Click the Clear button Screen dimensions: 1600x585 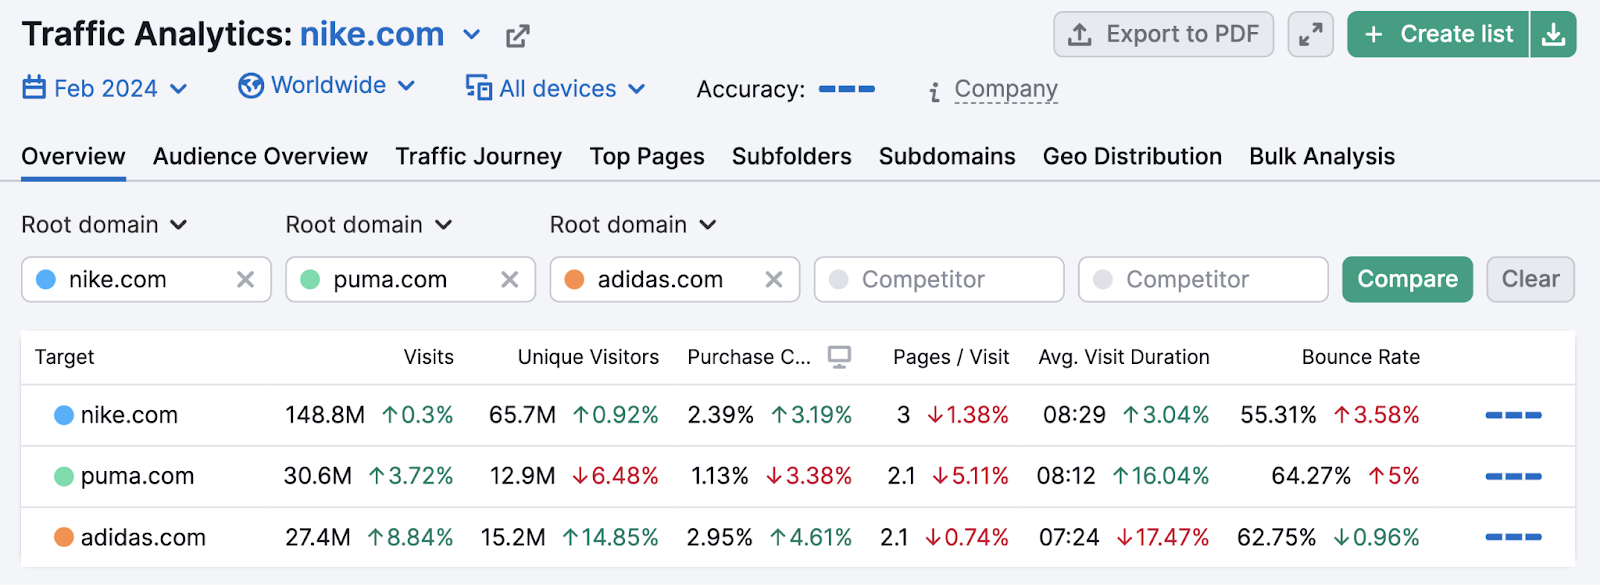(1530, 280)
